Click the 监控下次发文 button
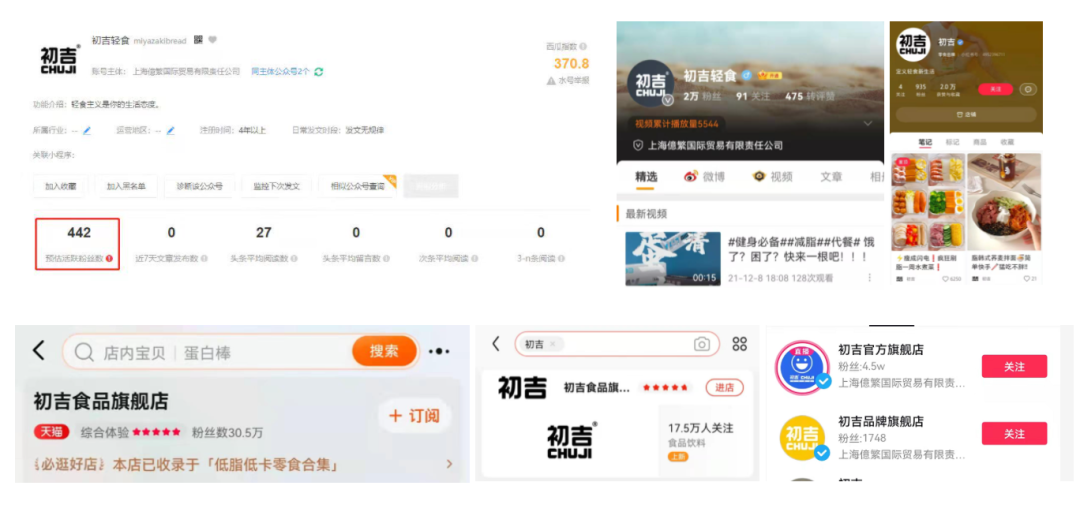 click(276, 186)
